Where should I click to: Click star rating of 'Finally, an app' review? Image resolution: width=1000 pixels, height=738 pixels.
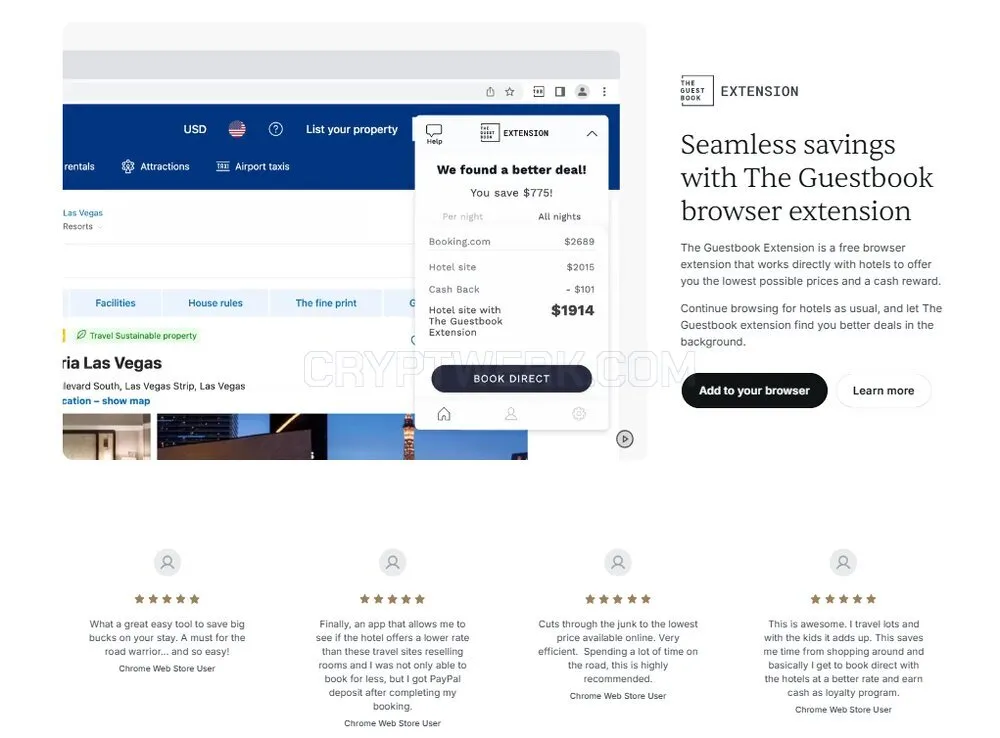coord(392,599)
